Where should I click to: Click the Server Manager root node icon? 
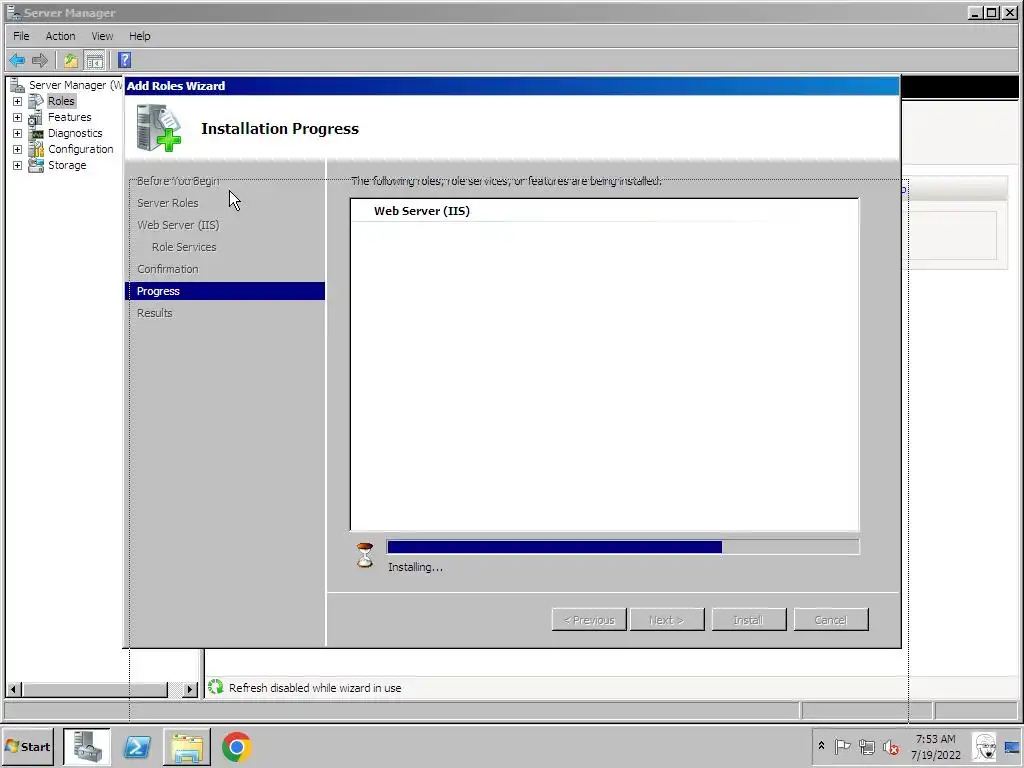click(18, 85)
